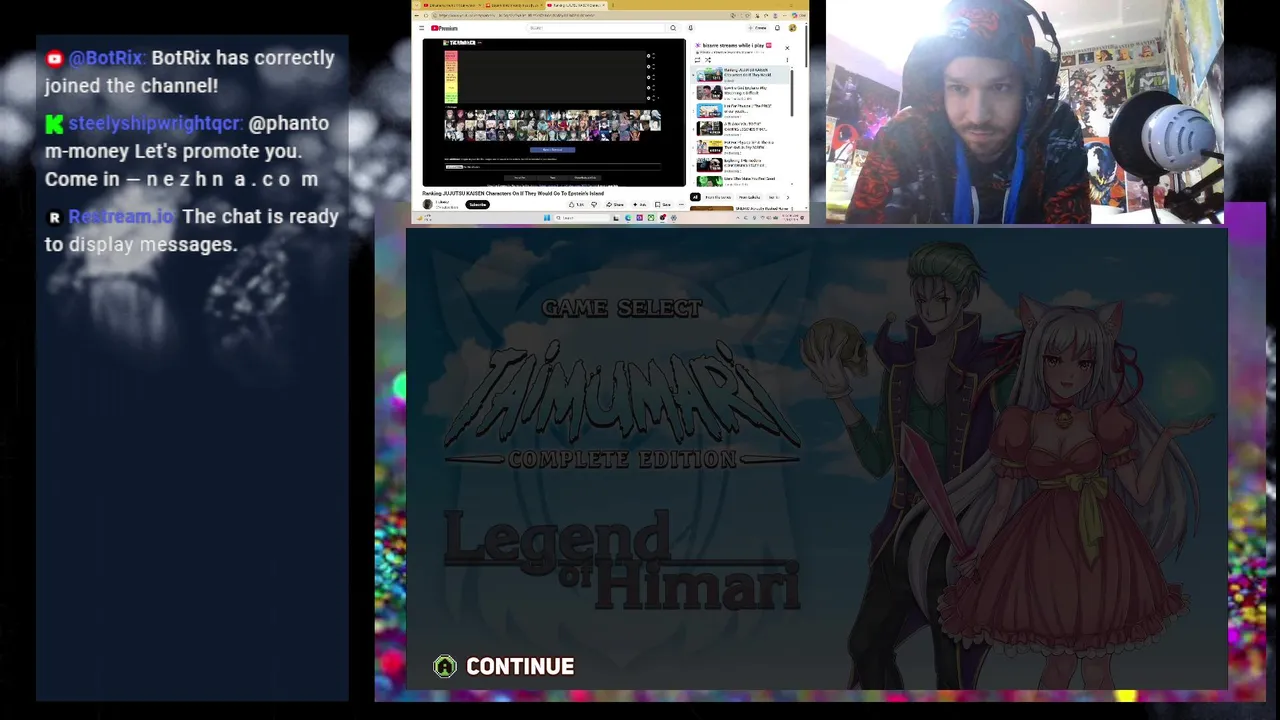Click the Windows taskbar search box
The image size is (1280, 720).
coord(582,218)
